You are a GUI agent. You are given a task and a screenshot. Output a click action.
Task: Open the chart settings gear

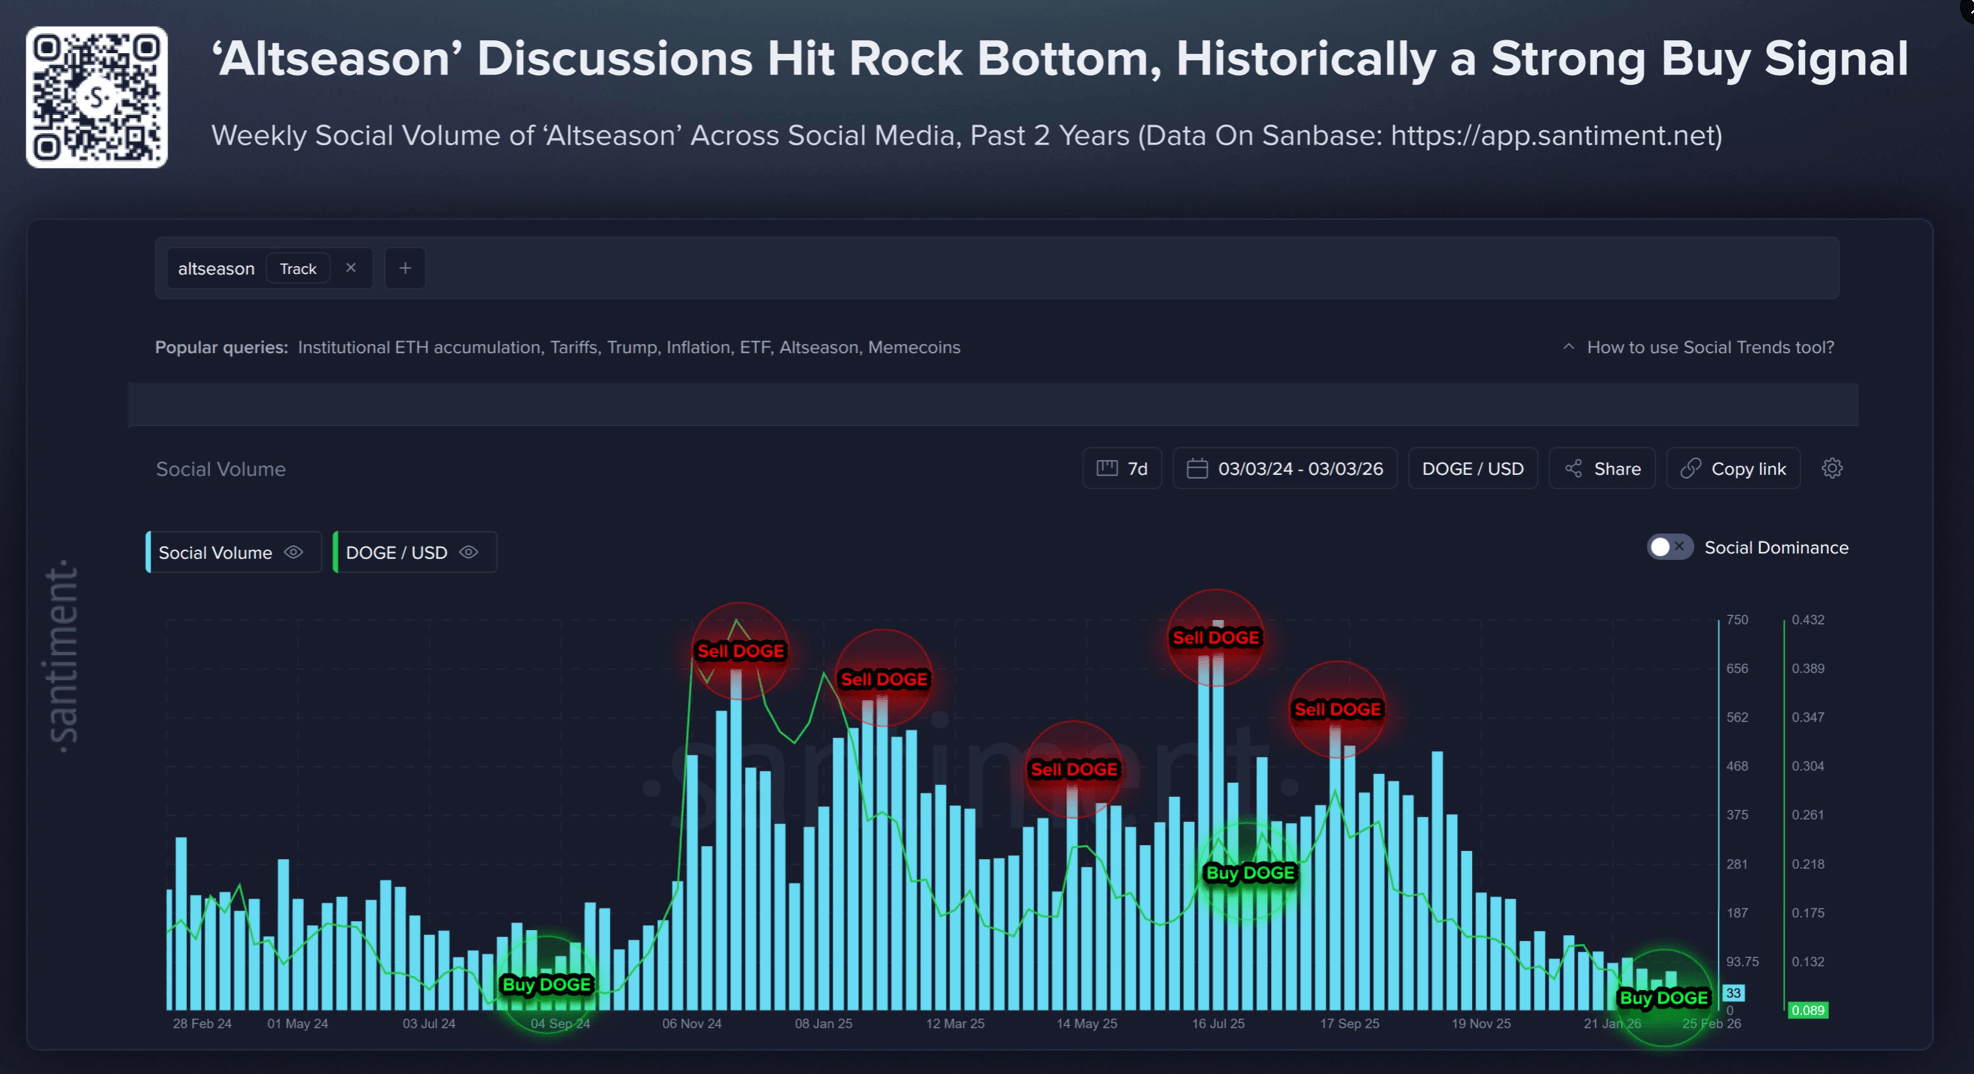click(x=1832, y=468)
